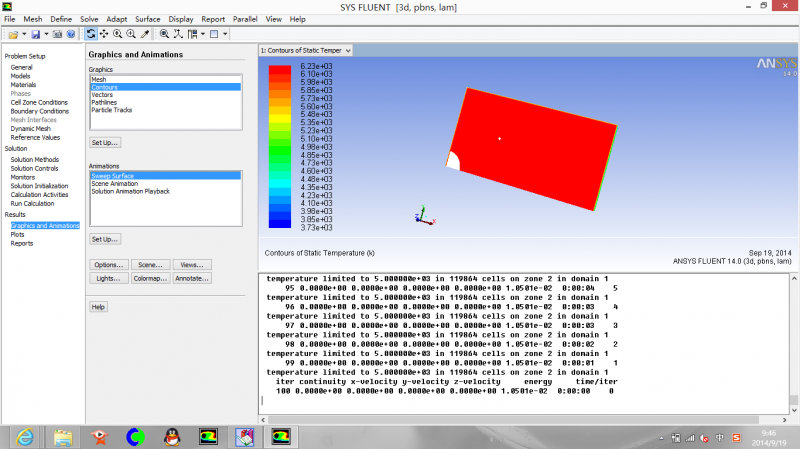Viewport: 800px width, 449px height.
Task: Click Set Up button under Animations
Action: coord(105,239)
